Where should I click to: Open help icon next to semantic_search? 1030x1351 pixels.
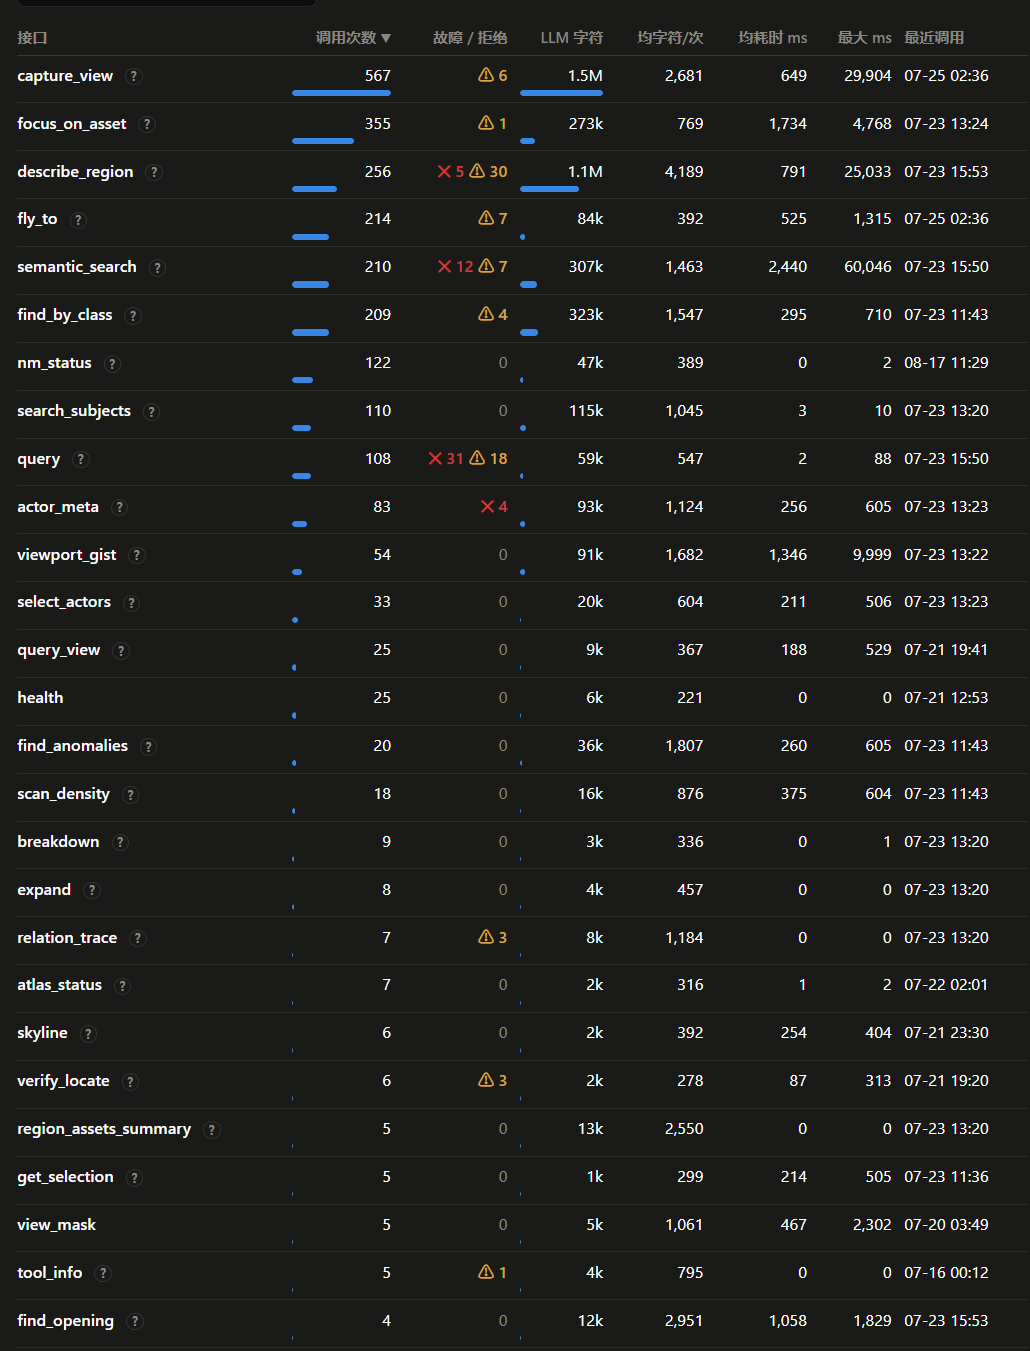(x=157, y=268)
